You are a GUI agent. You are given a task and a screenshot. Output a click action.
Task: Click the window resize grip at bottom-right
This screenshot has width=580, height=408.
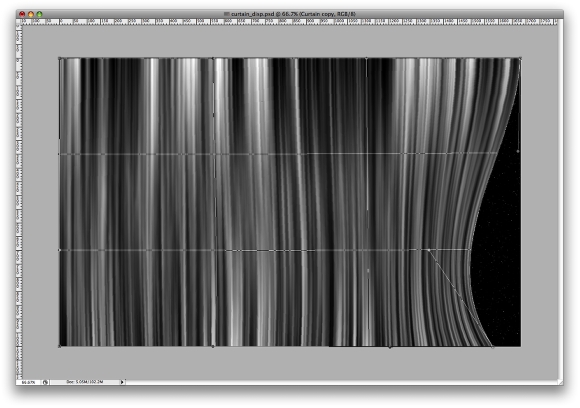[560, 382]
